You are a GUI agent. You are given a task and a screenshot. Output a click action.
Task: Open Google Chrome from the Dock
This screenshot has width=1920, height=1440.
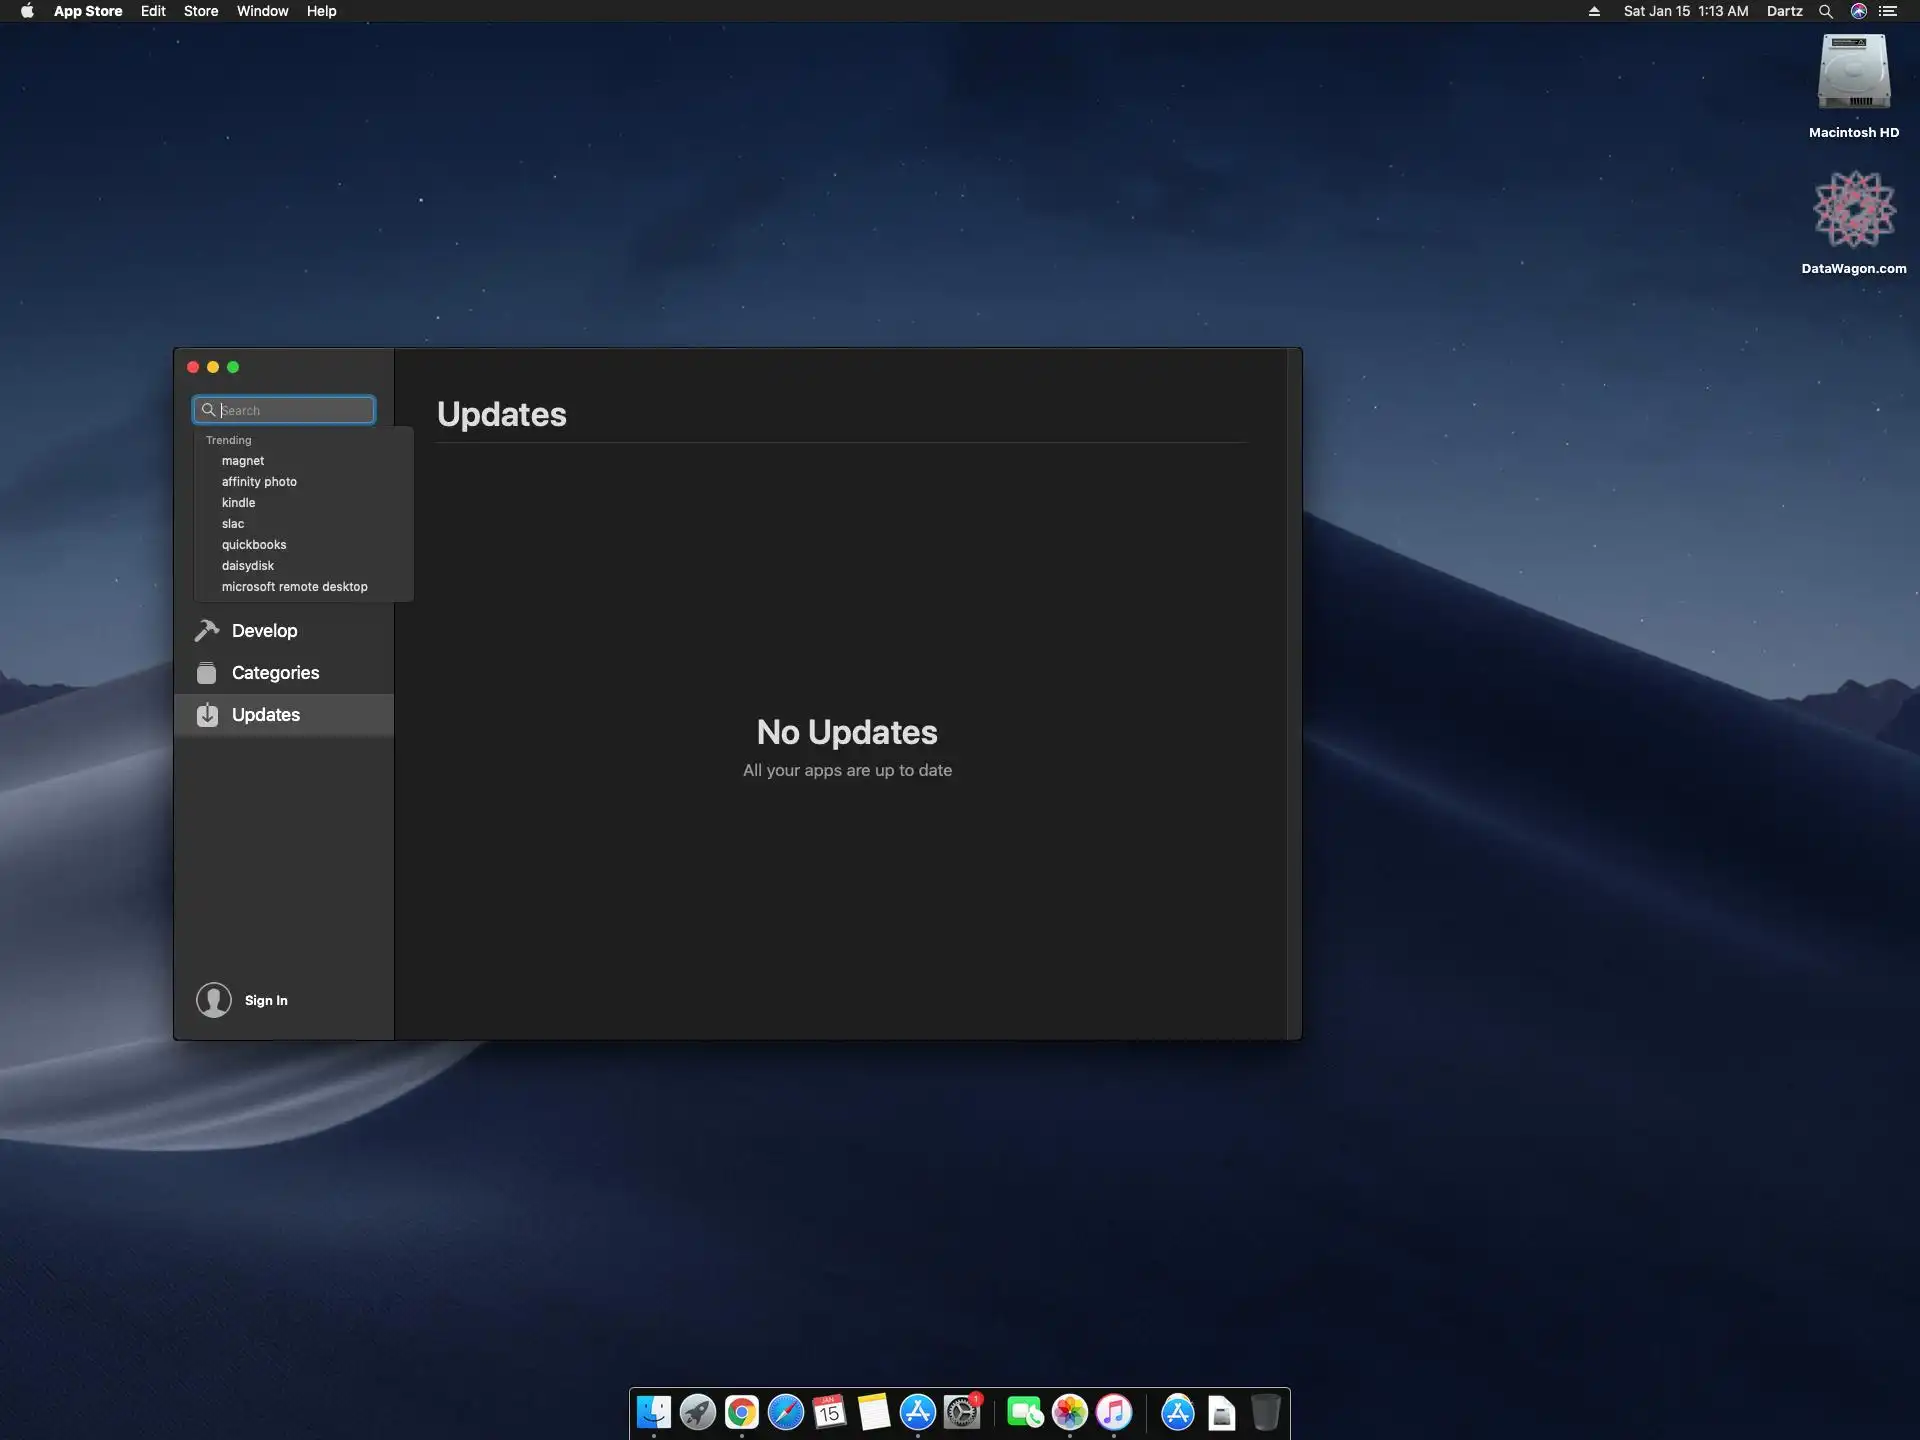742,1412
